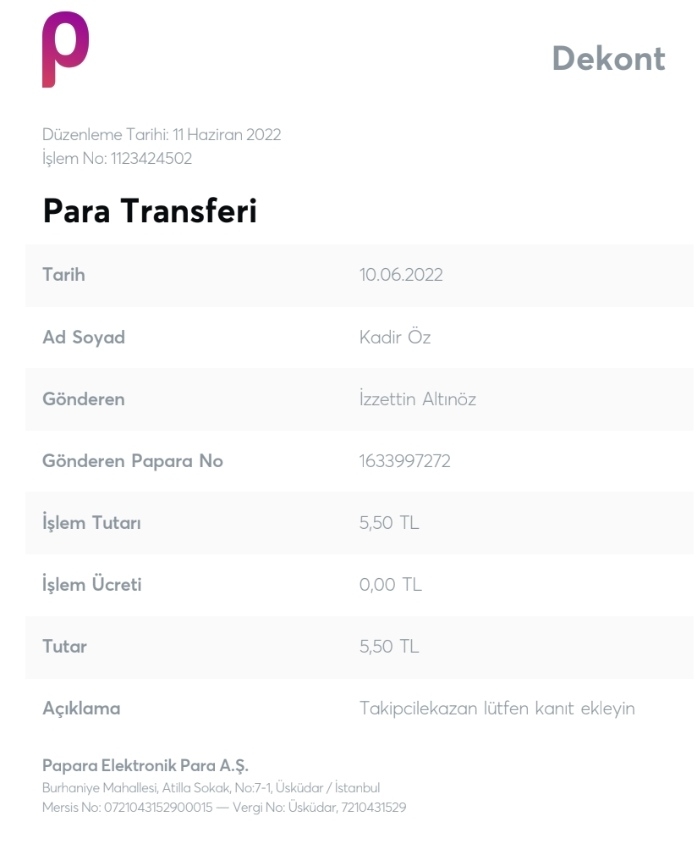This screenshot has width=699, height=856.
Task: Click the İşlem Tutarı label
Action: click(x=92, y=522)
